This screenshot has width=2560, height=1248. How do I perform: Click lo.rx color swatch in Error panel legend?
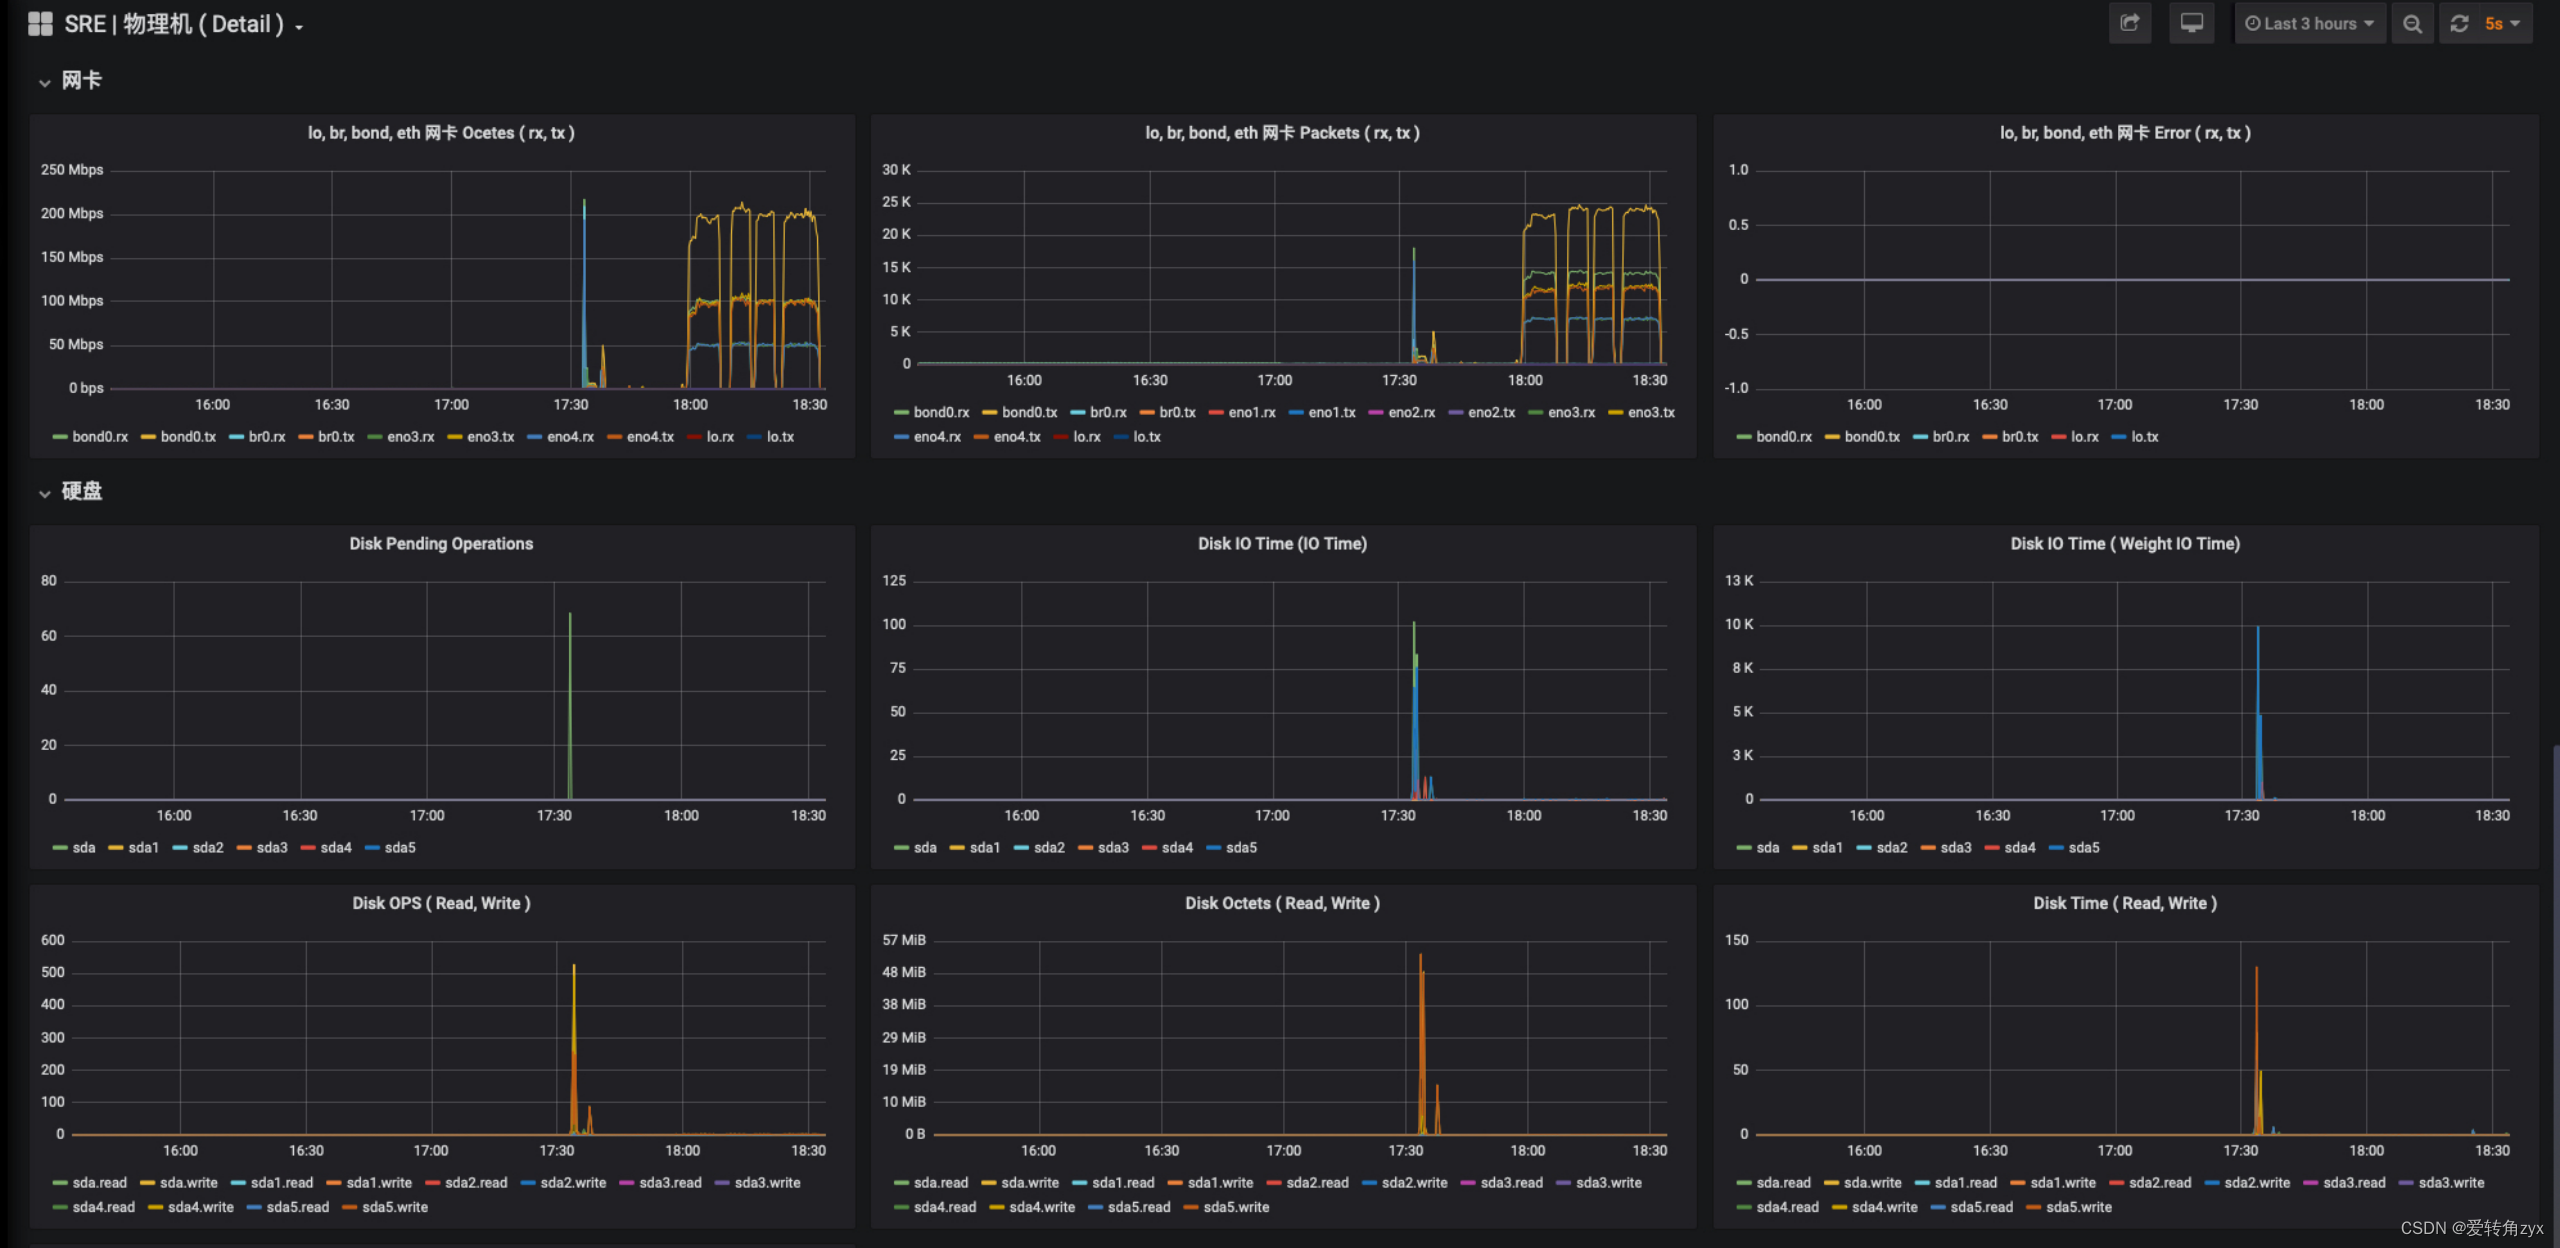click(2058, 437)
